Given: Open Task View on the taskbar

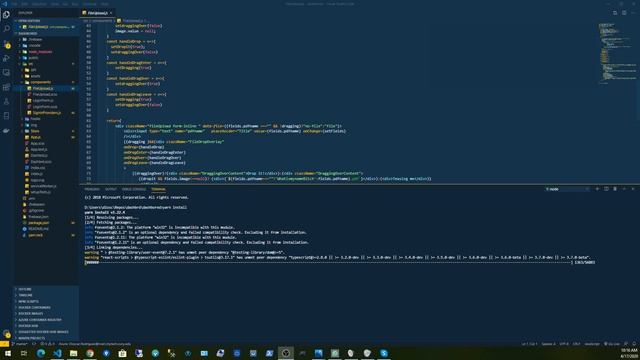Looking at the screenshot, I should 24,353.
